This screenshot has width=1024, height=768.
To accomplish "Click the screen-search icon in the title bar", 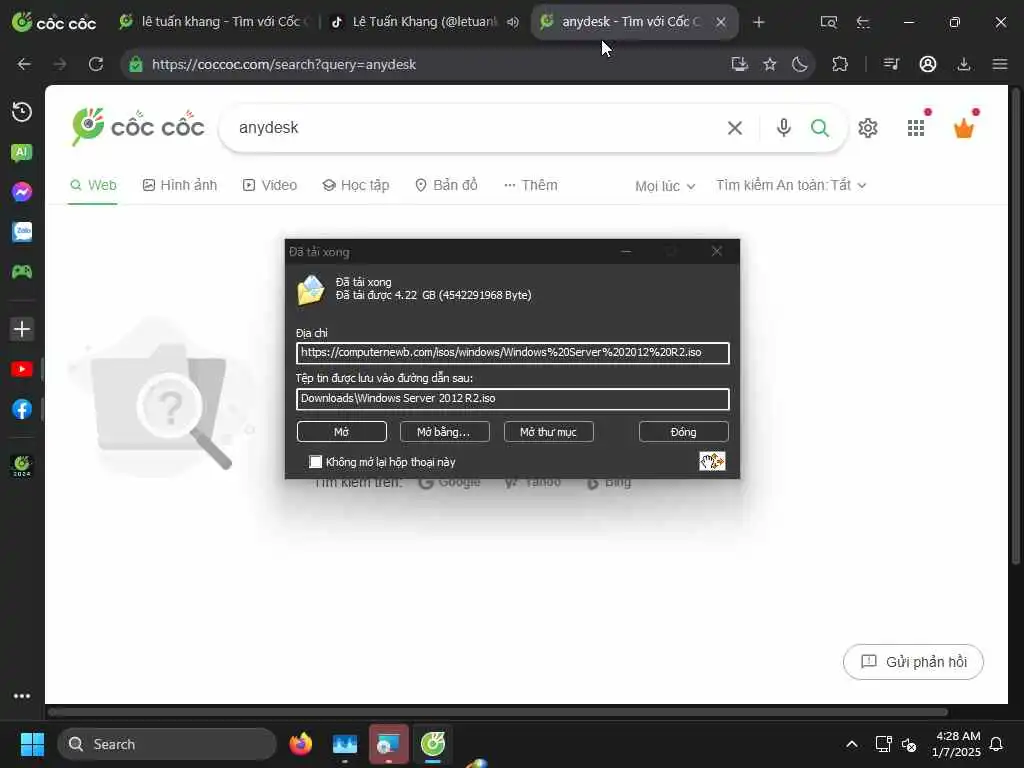I will pos(828,22).
